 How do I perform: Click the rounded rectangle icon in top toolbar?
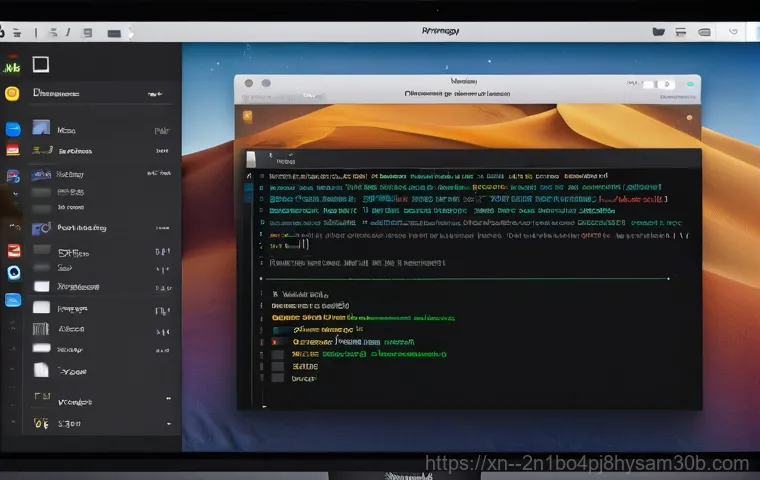click(704, 32)
